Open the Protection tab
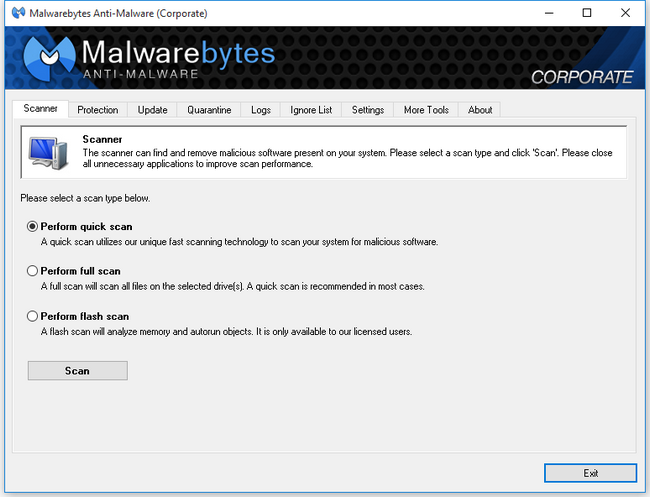650x497 pixels. pyautogui.click(x=98, y=110)
